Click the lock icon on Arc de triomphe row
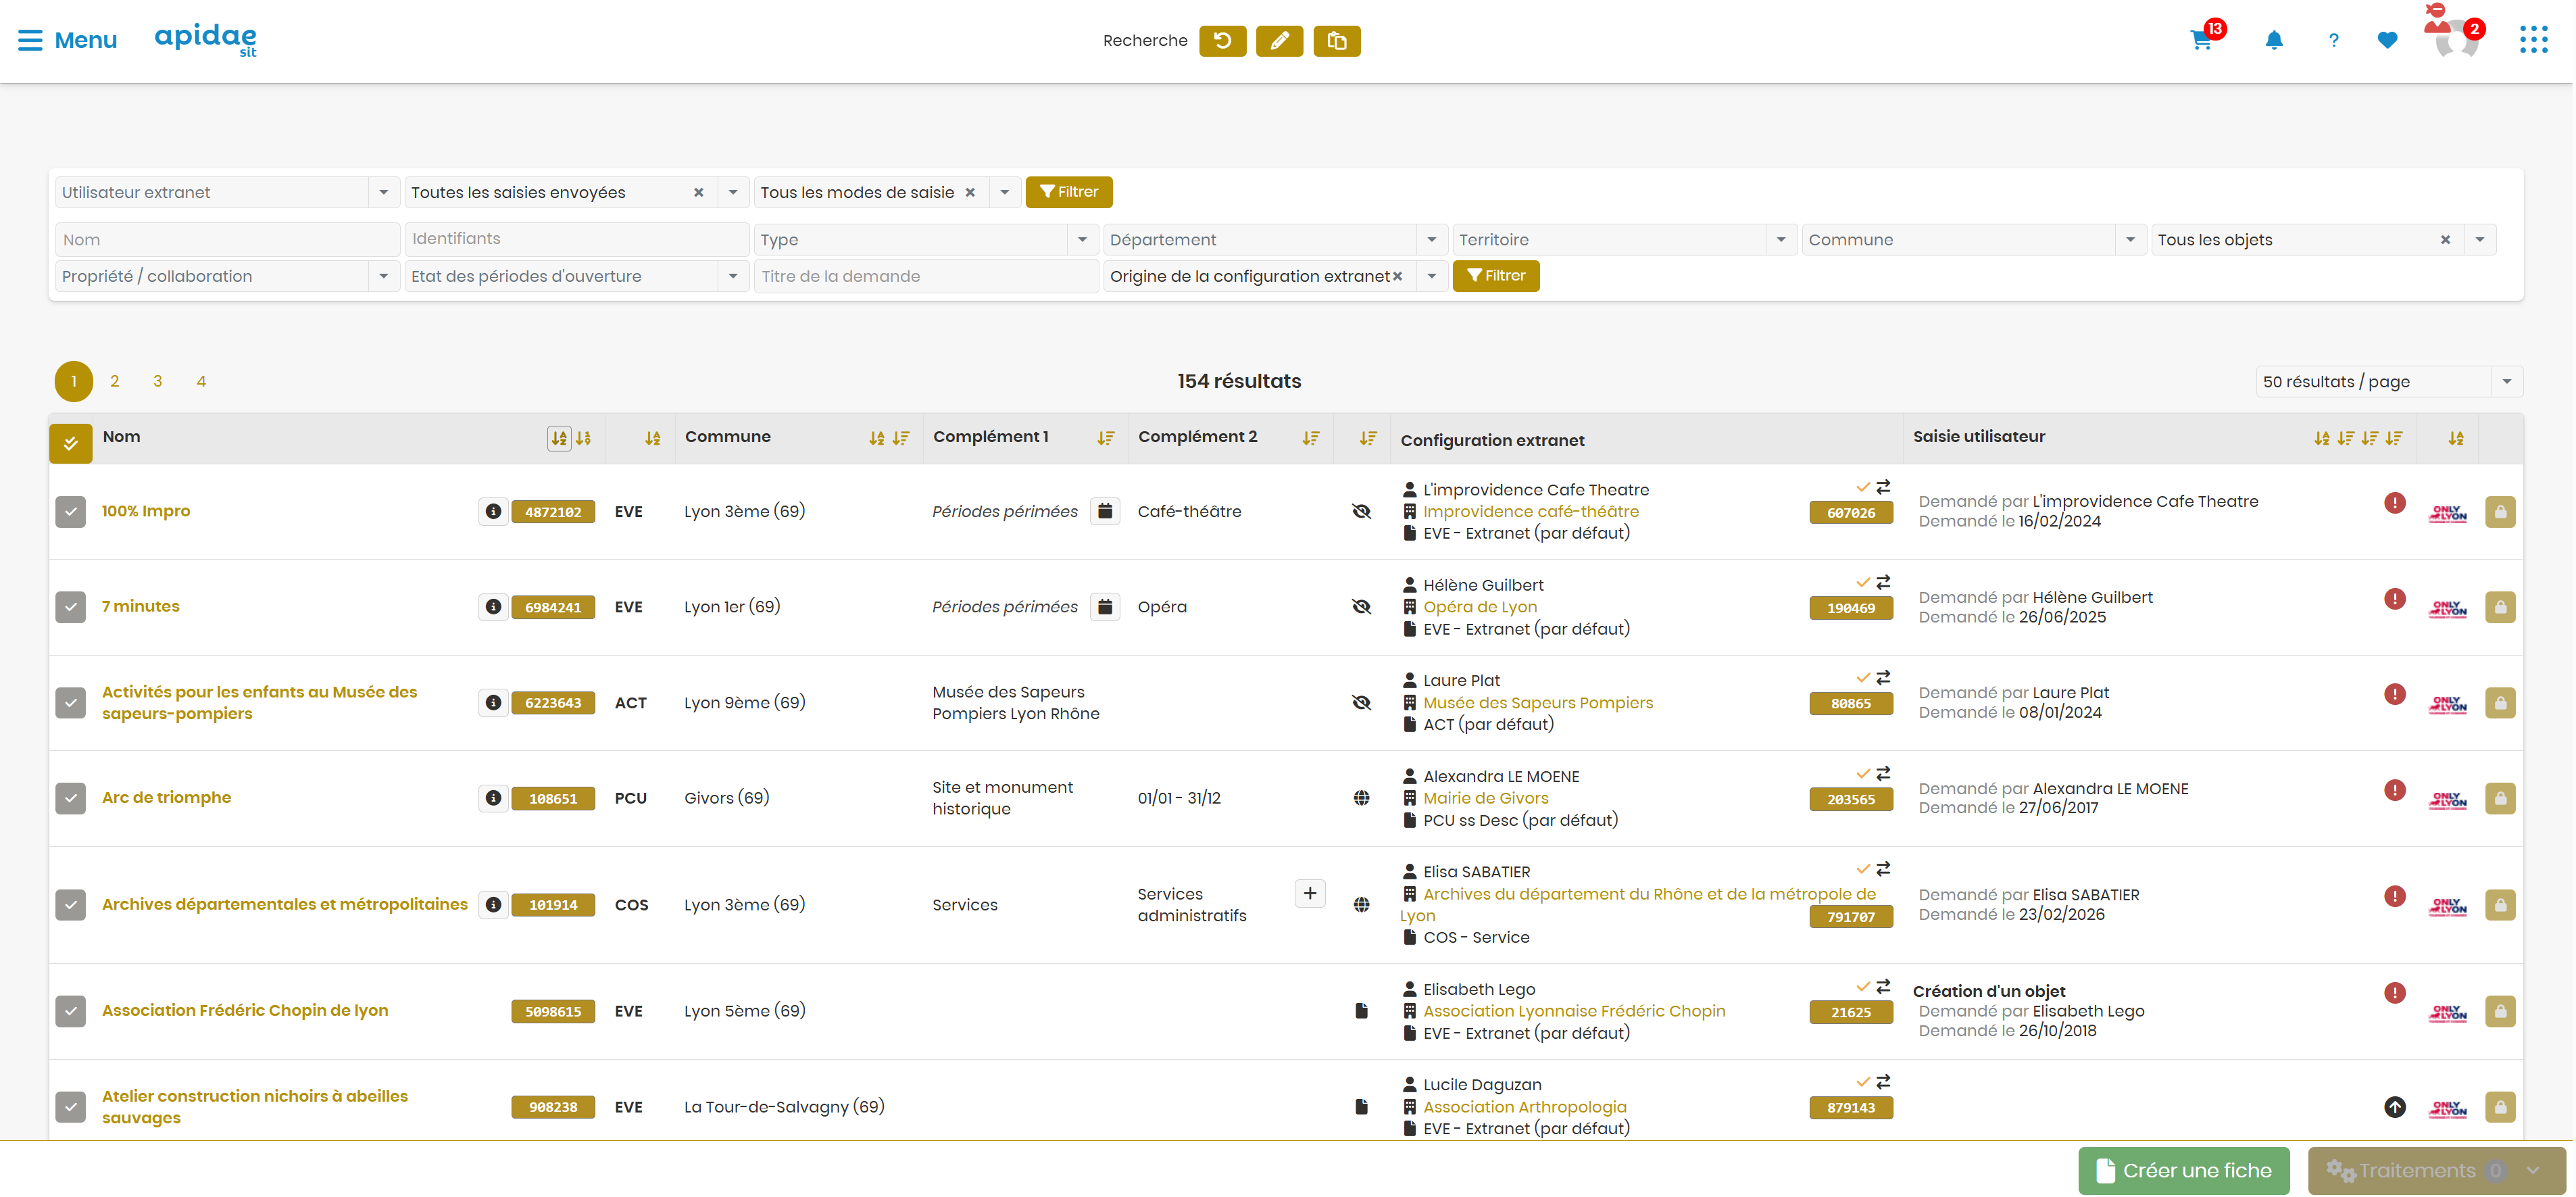 click(2500, 798)
